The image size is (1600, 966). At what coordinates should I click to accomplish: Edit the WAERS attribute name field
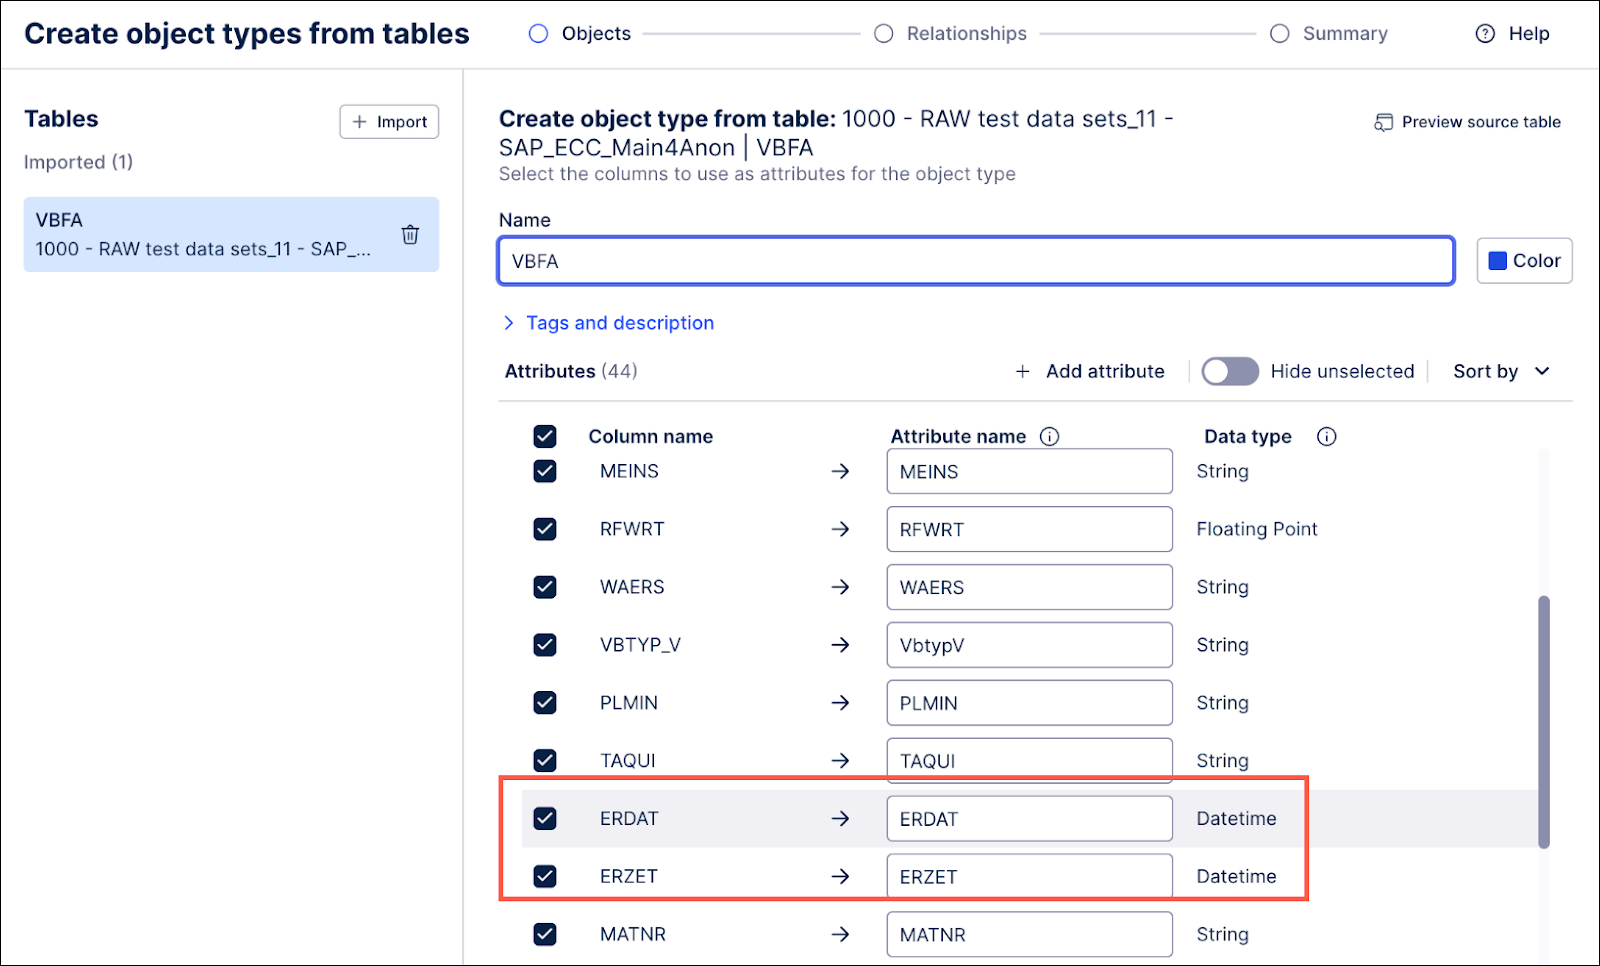(x=1029, y=587)
